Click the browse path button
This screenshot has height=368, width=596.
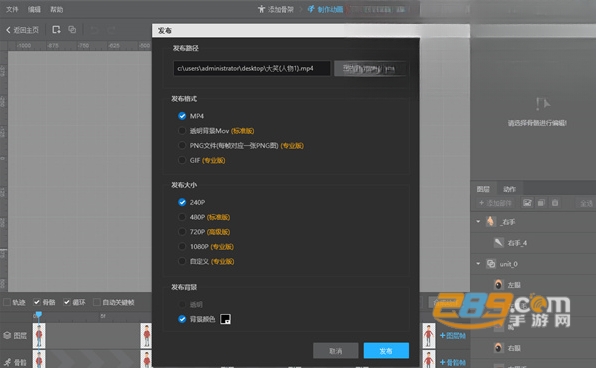pos(369,68)
